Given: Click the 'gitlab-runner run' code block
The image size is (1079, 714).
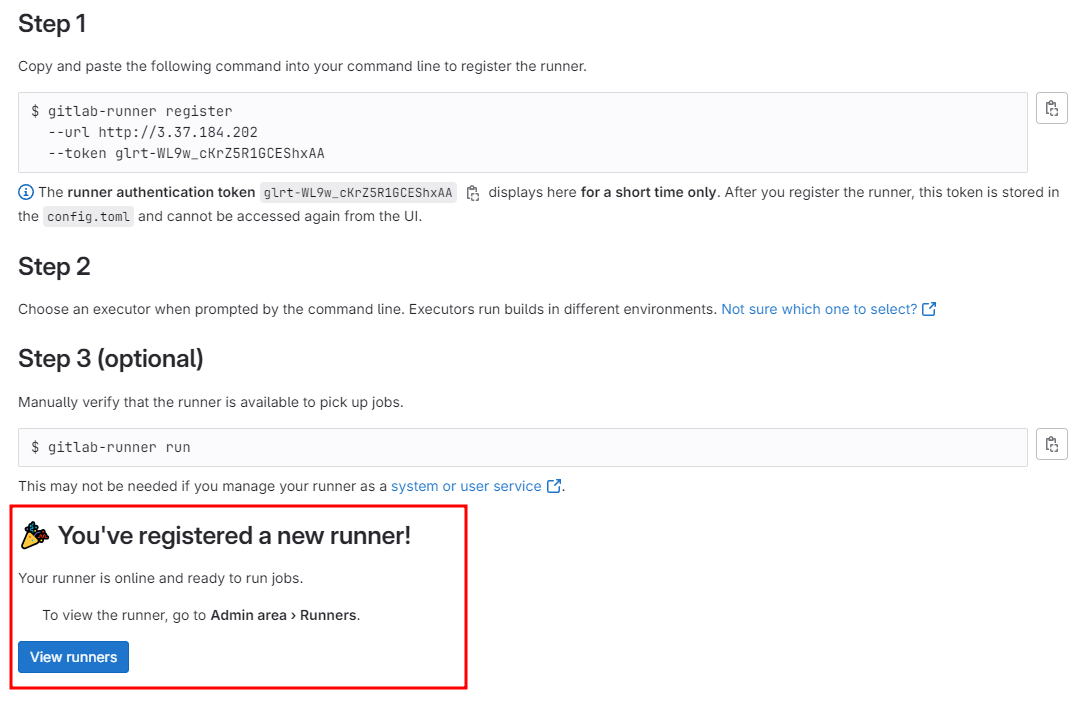Looking at the screenshot, I should pos(522,447).
